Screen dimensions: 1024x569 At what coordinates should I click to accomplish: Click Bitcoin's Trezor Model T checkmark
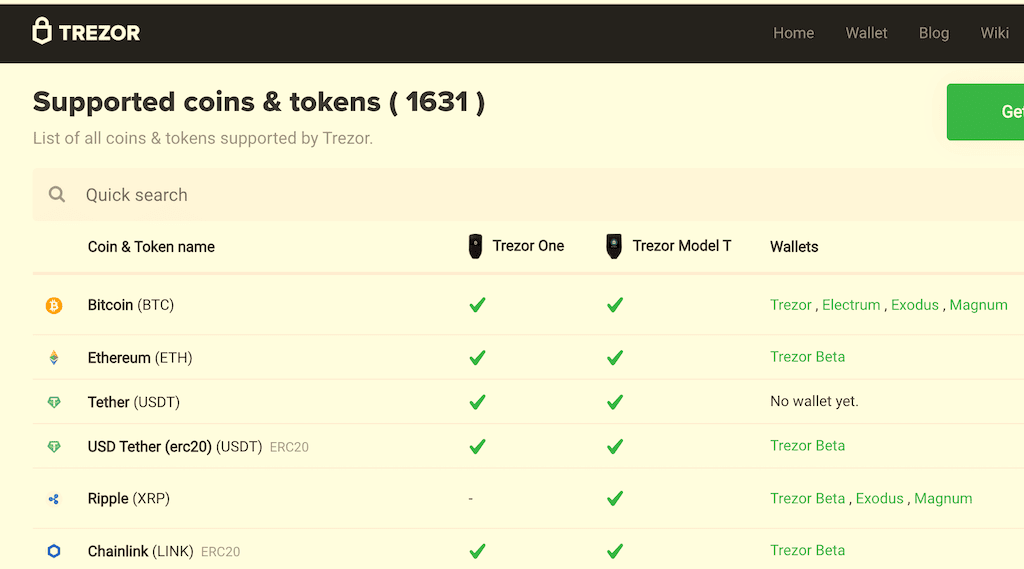tap(615, 305)
